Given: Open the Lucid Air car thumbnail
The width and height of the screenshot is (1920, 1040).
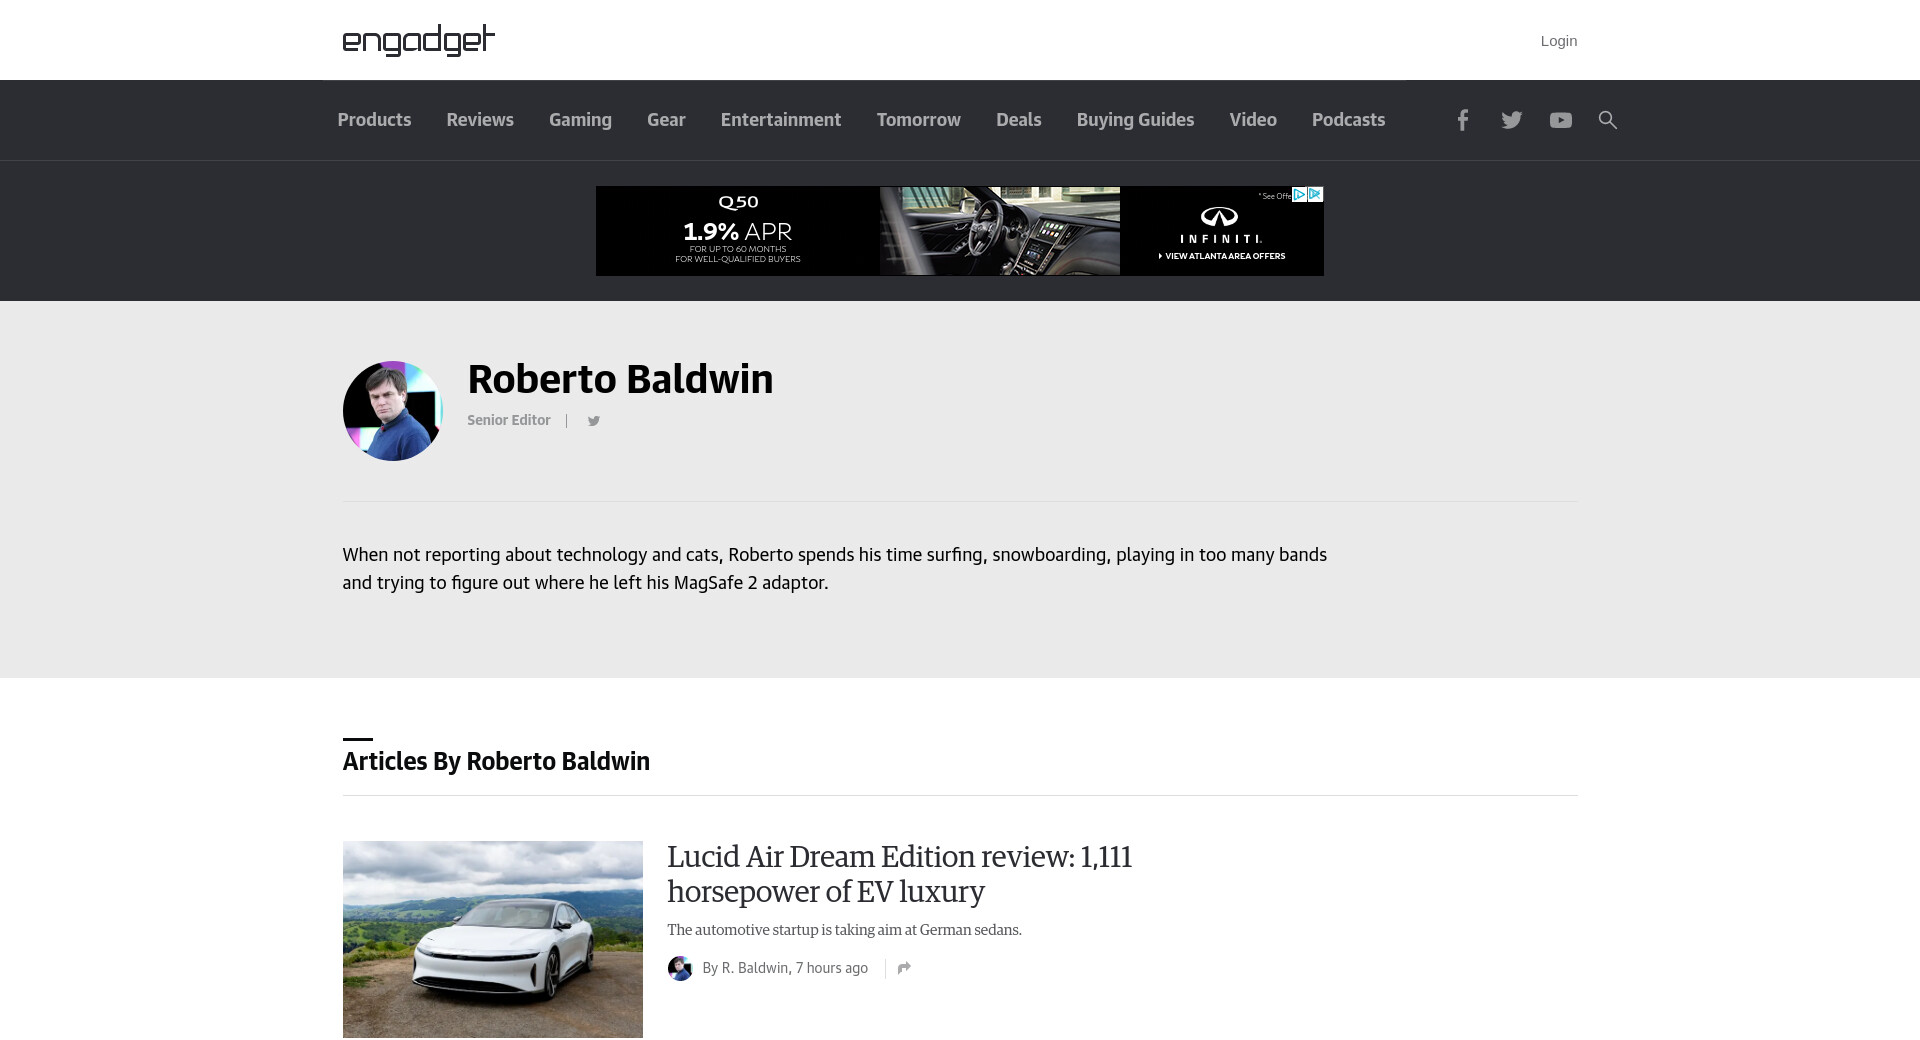Looking at the screenshot, I should [492, 939].
